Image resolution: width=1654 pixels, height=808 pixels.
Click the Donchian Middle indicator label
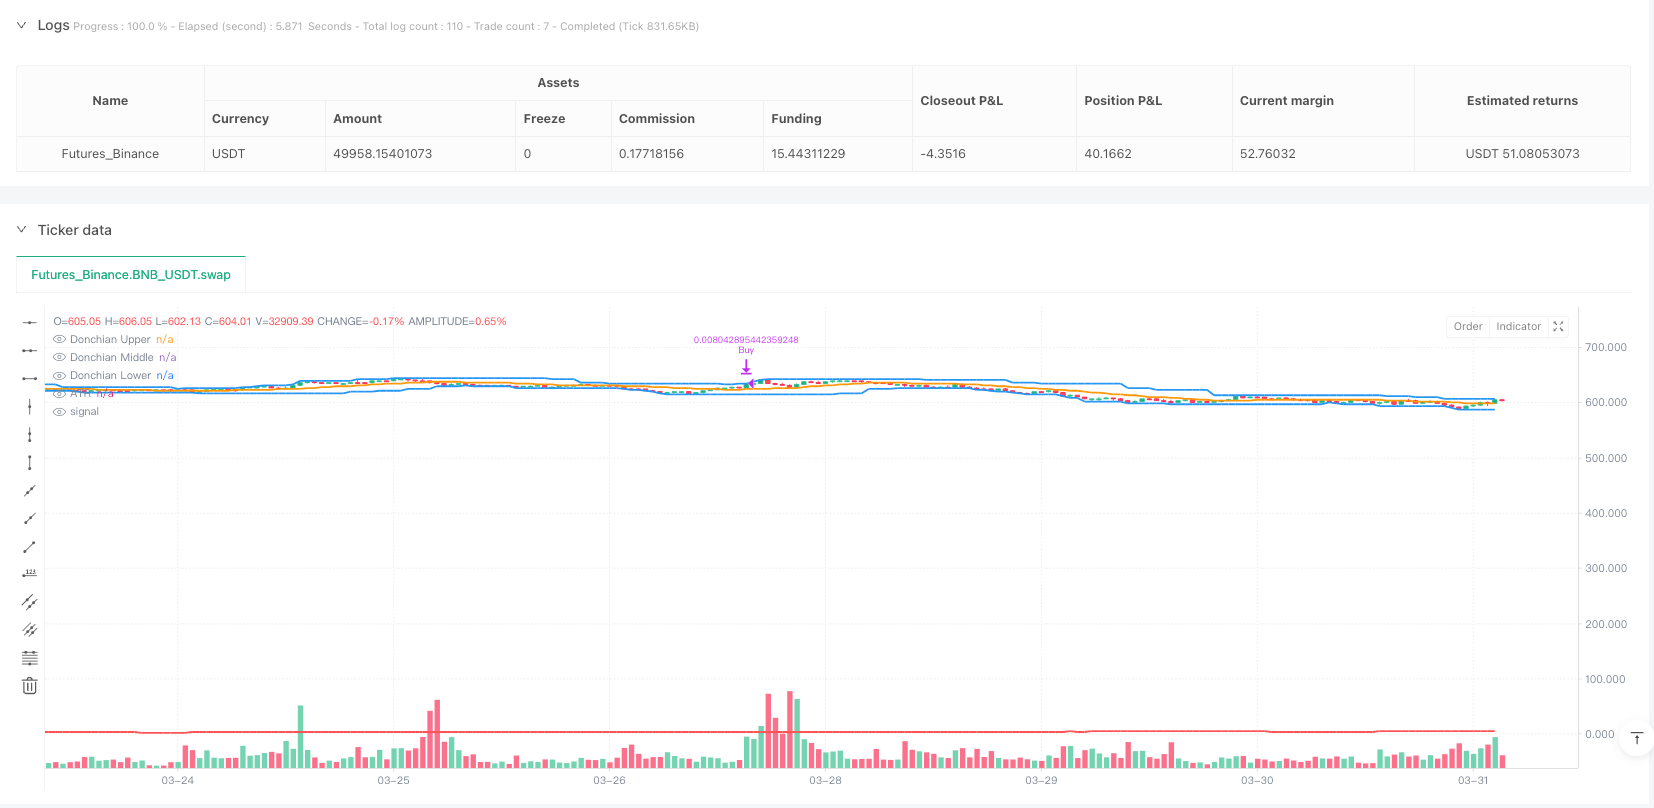112,358
